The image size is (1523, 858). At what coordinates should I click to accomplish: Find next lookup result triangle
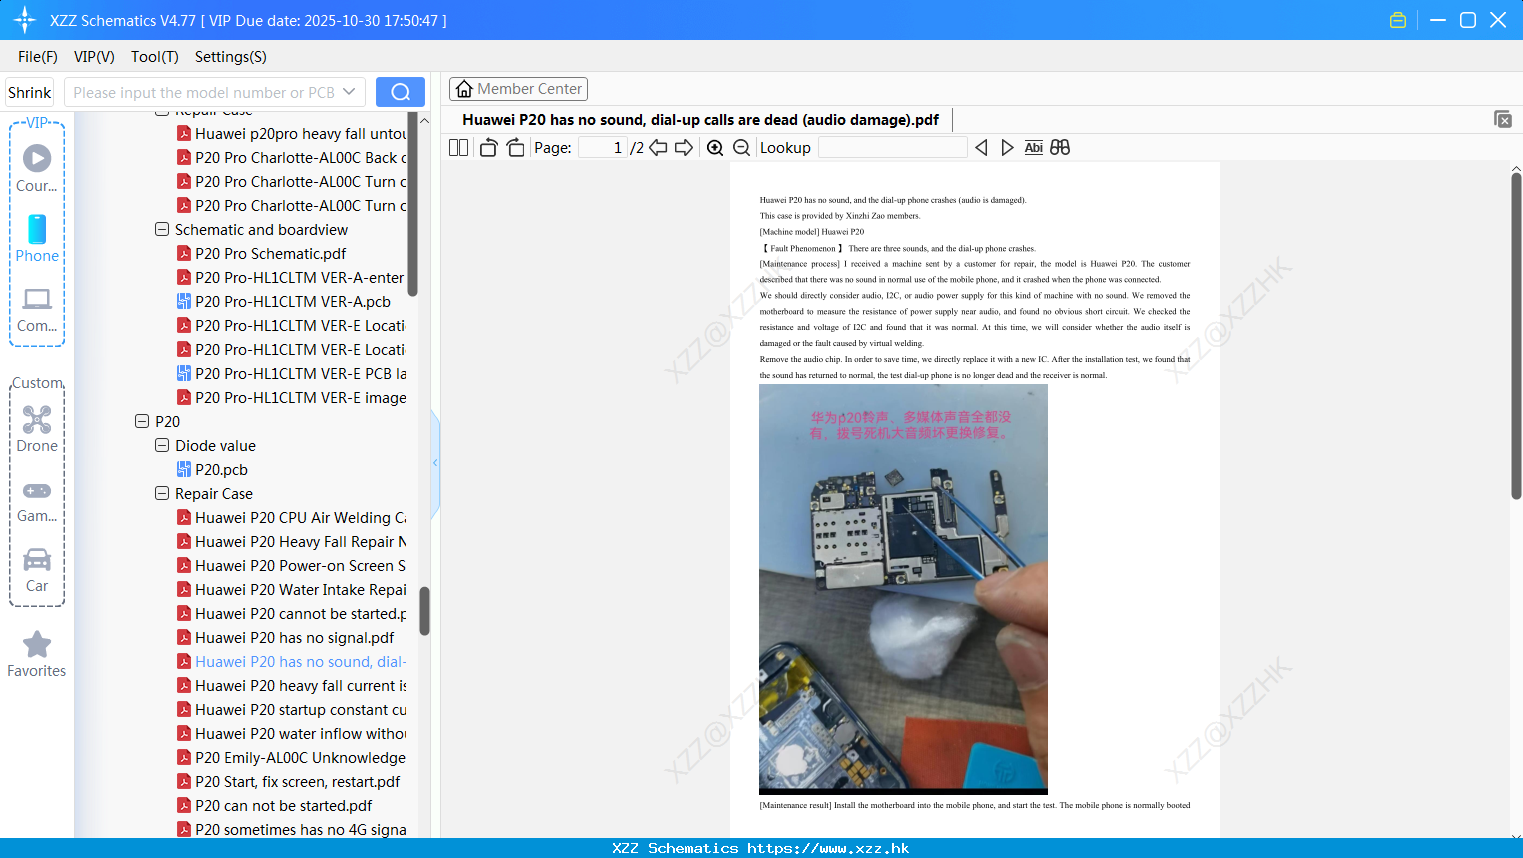pyautogui.click(x=1007, y=148)
